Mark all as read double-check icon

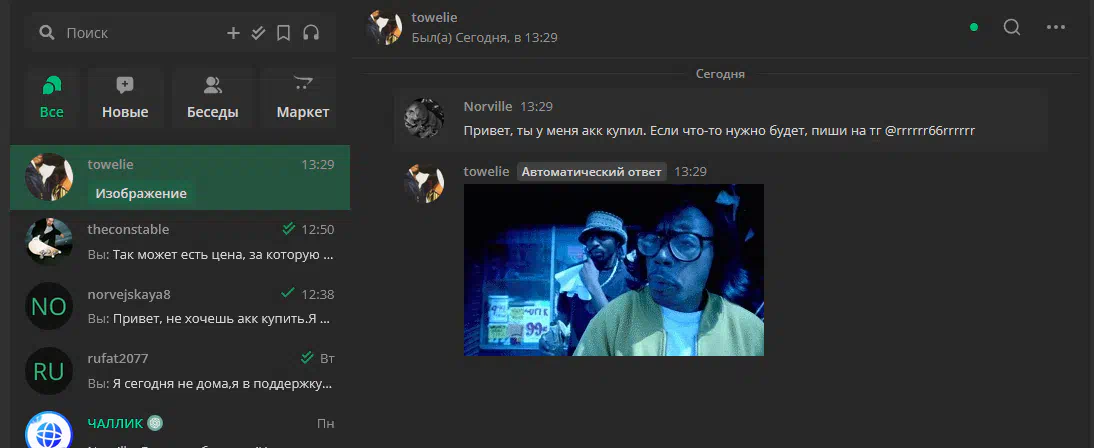pyautogui.click(x=258, y=33)
